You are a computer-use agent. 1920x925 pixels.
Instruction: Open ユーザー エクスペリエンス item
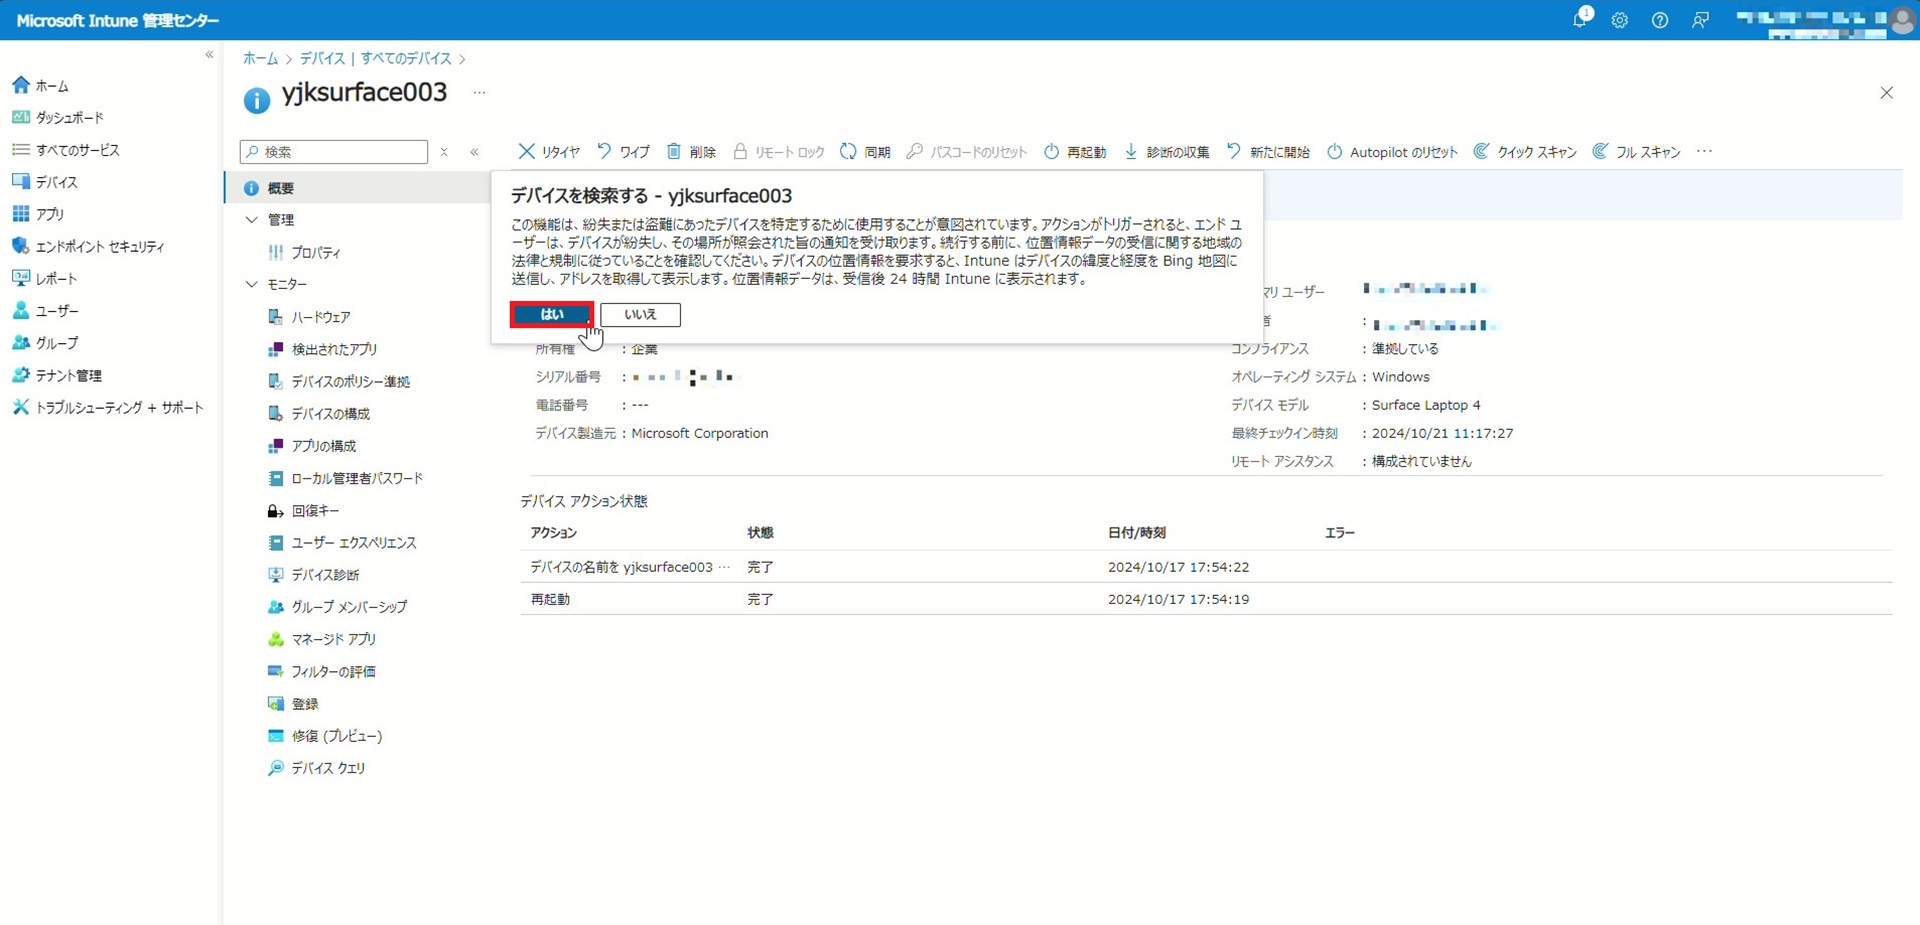pyautogui.click(x=342, y=543)
